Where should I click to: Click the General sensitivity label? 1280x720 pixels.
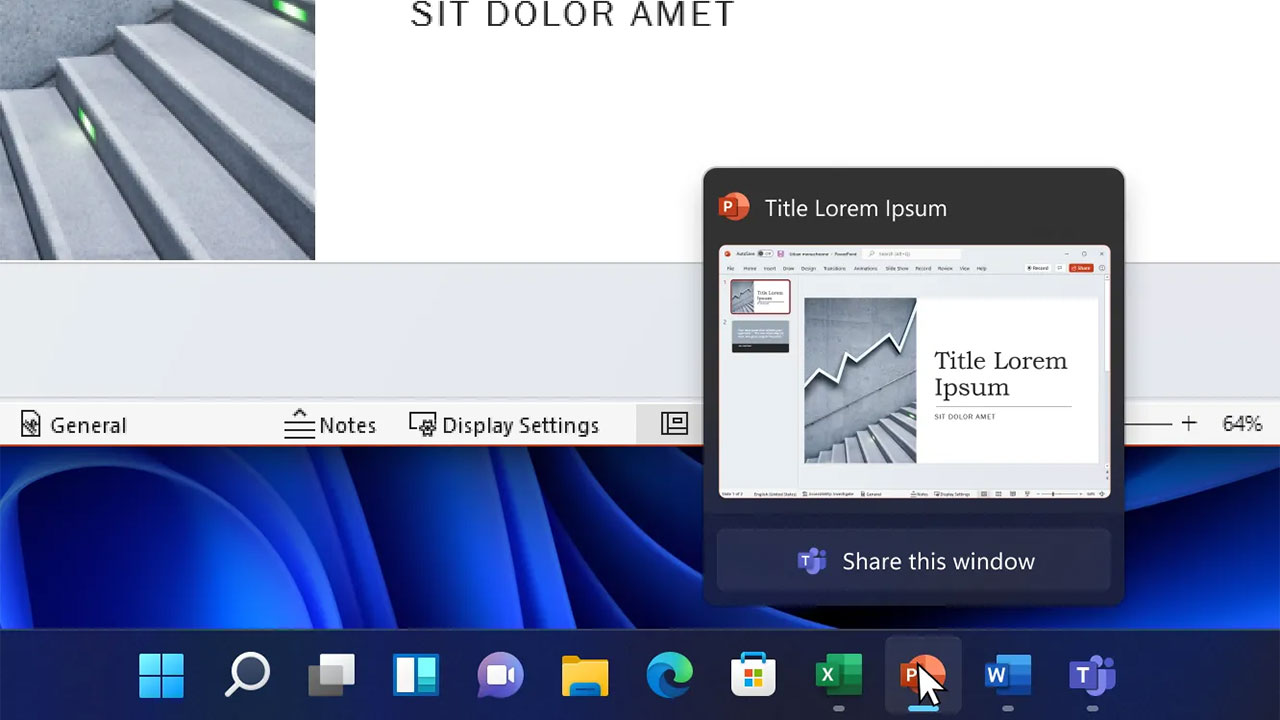coord(73,425)
